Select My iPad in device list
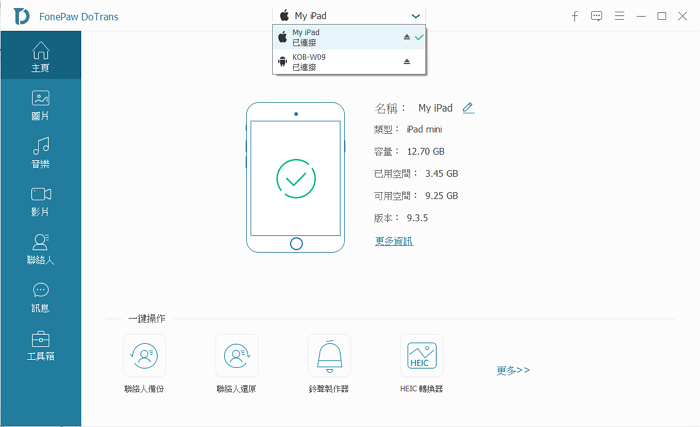This screenshot has height=427, width=700. 349,37
